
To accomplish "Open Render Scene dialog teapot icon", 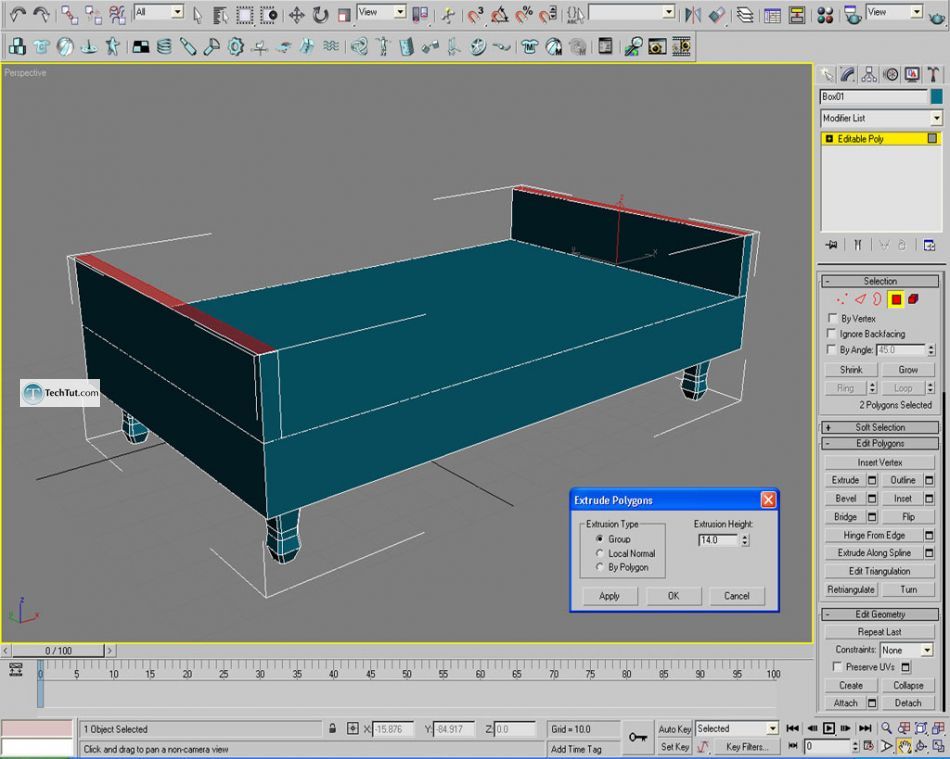I will point(853,15).
